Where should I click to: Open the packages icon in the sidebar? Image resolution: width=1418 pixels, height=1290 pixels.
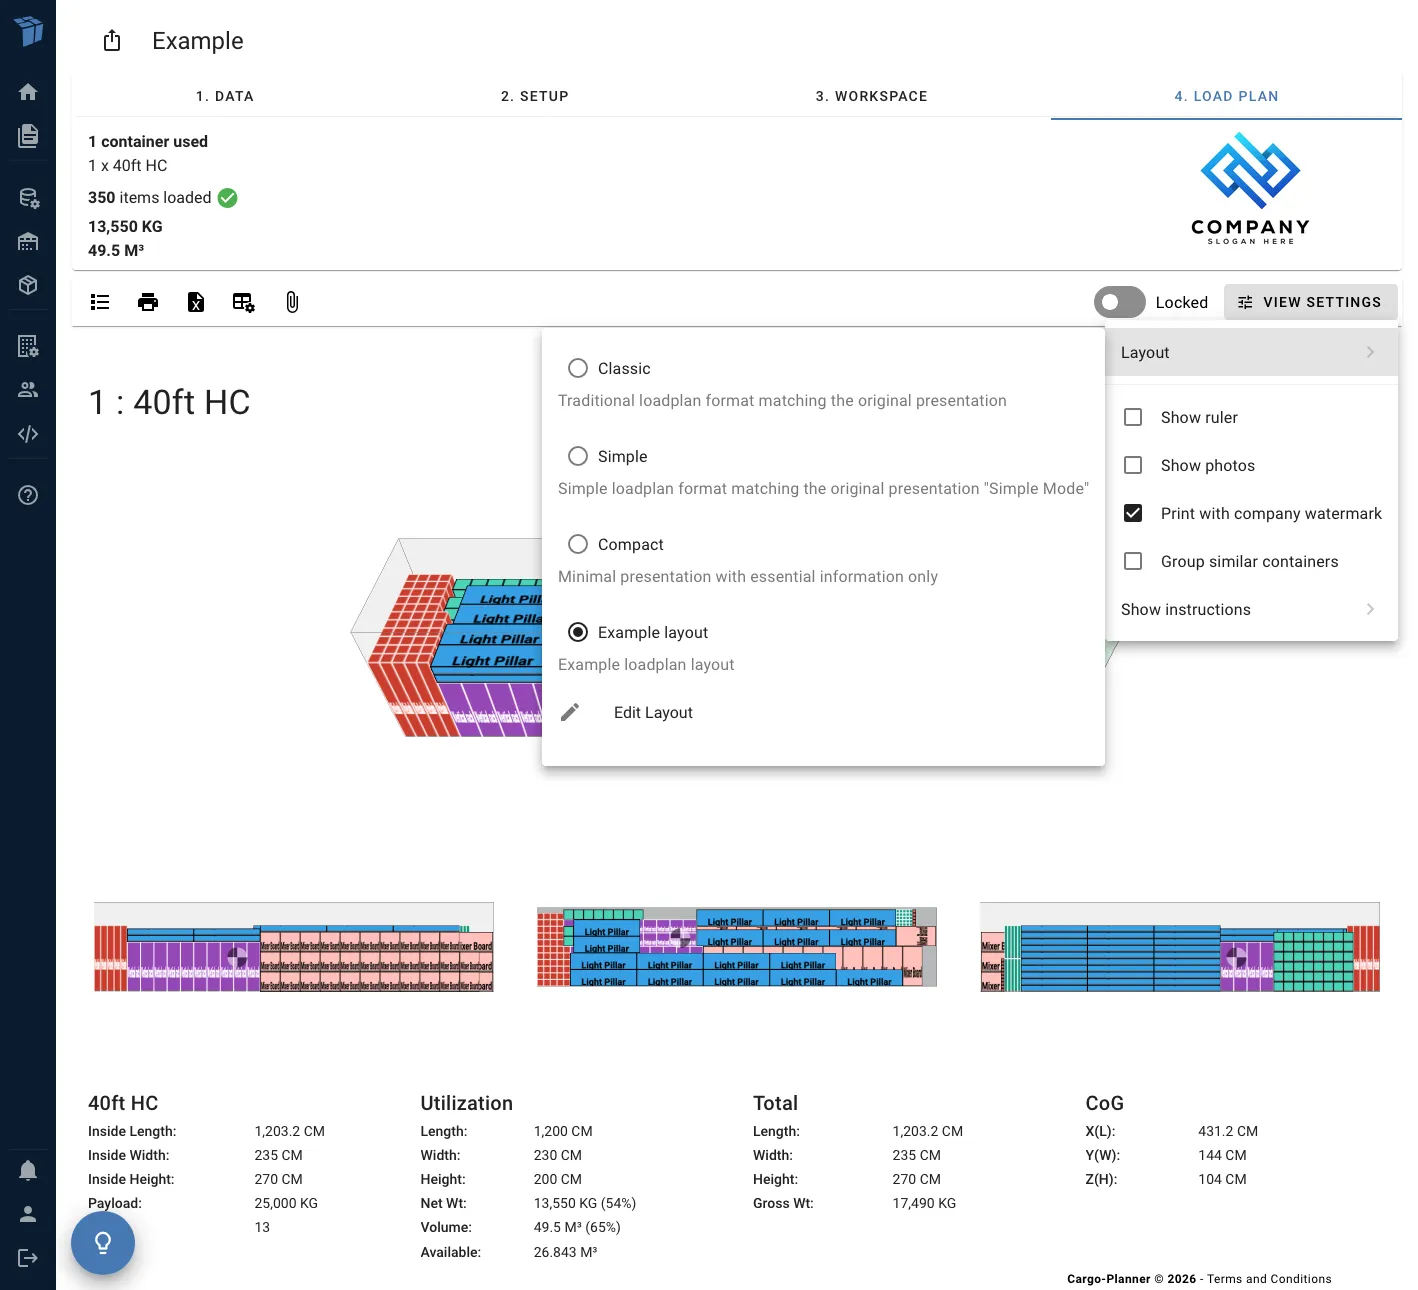[x=28, y=285]
